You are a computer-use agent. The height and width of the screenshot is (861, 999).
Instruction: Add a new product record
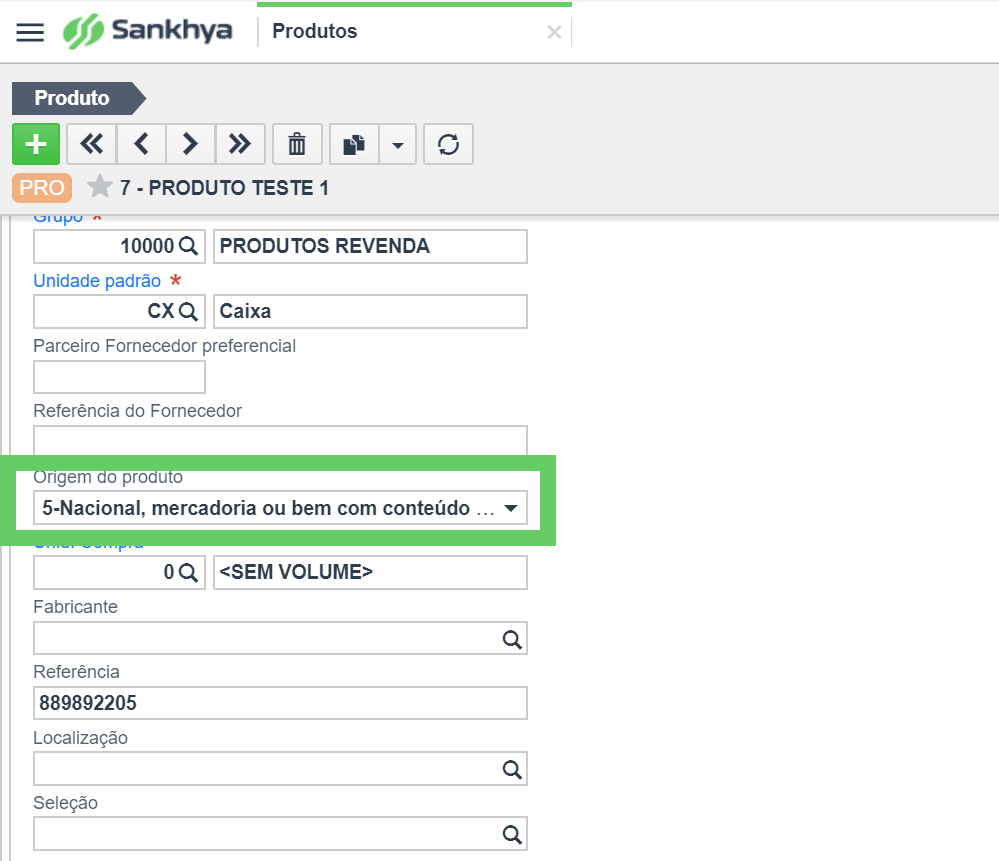(x=36, y=145)
